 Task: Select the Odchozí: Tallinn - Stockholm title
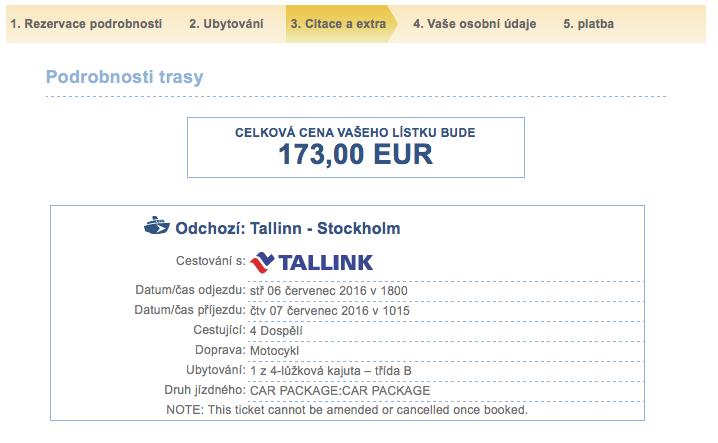(287, 228)
